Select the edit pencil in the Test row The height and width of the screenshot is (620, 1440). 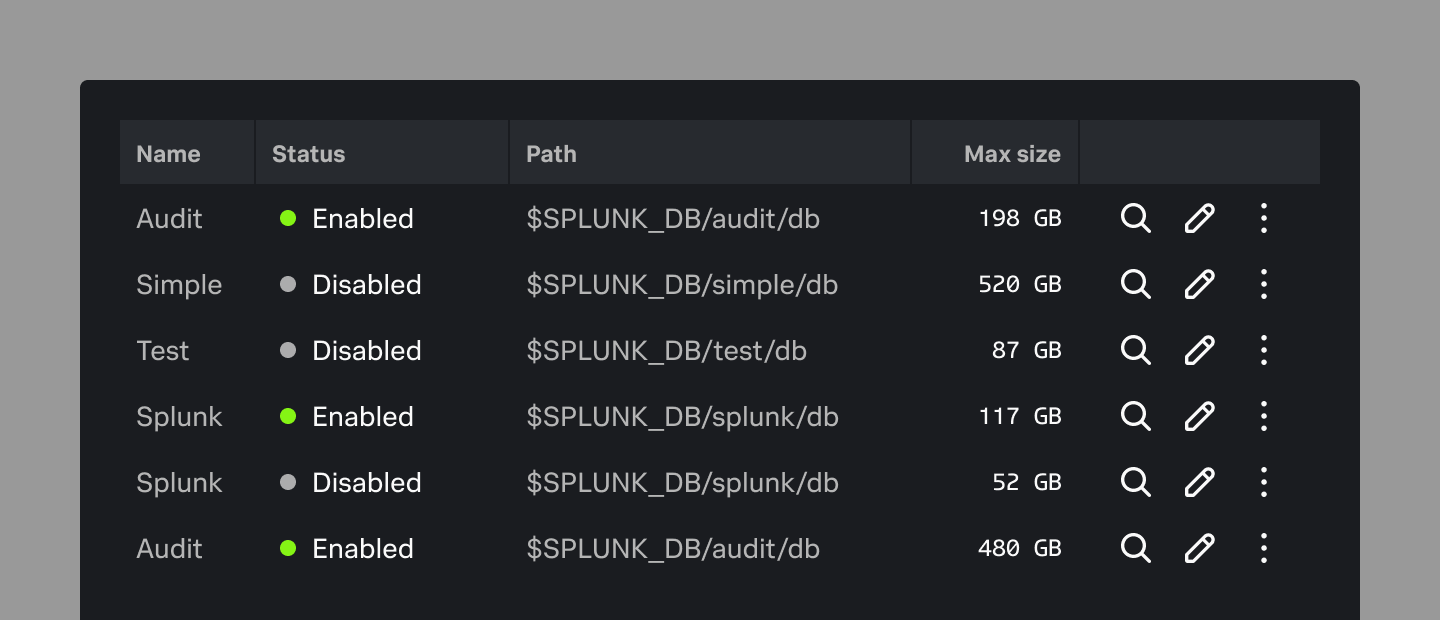click(x=1199, y=350)
